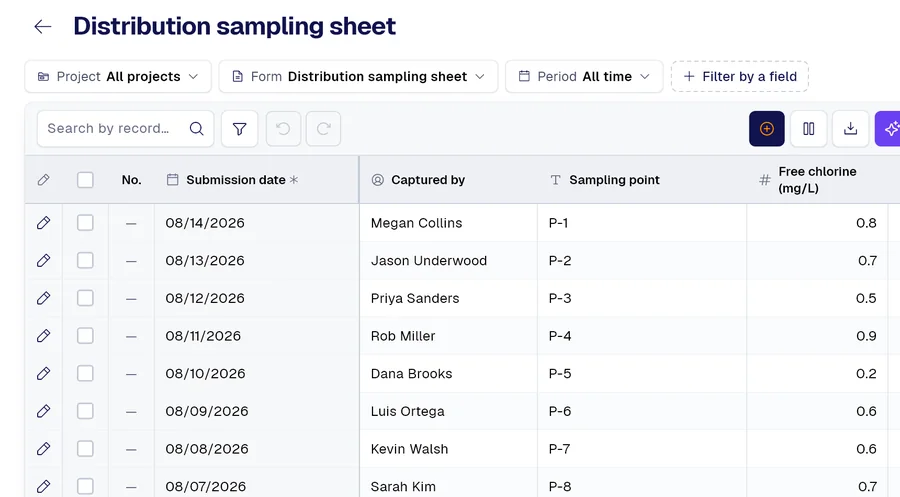Image resolution: width=900 pixels, height=497 pixels.
Task: Click the P-4 sampling point cell
Action: (x=642, y=336)
